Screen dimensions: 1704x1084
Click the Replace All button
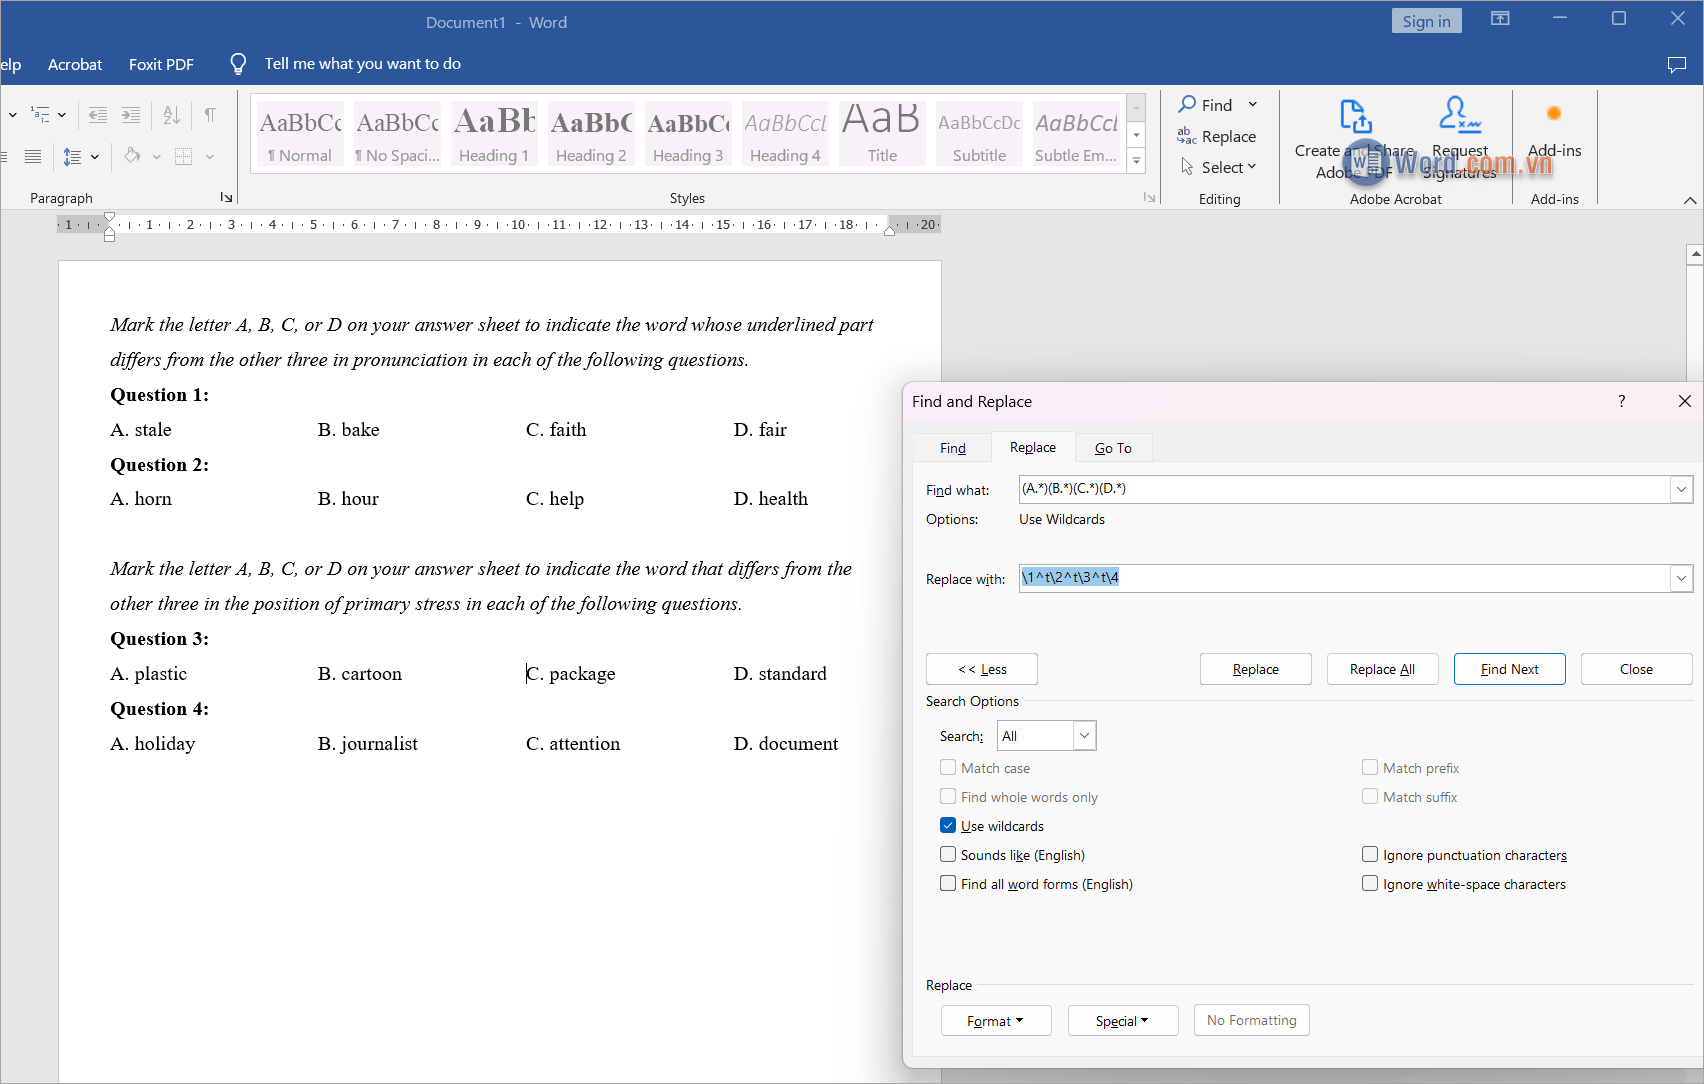tap(1382, 669)
